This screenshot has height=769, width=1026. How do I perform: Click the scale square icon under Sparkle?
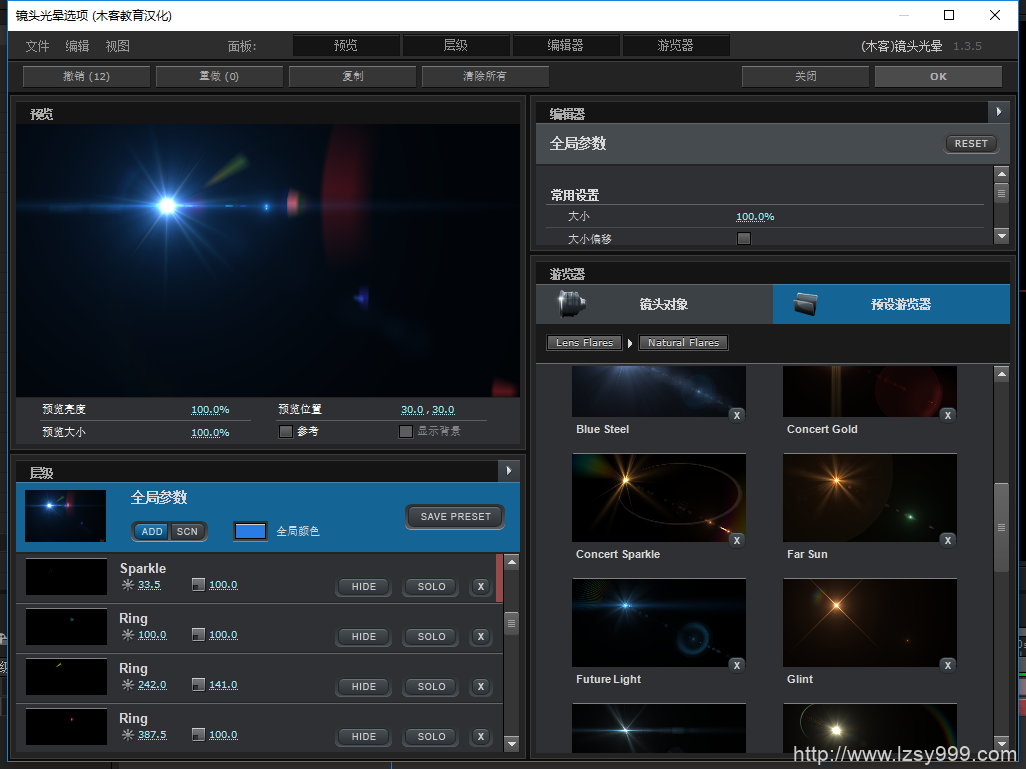pyautogui.click(x=198, y=585)
